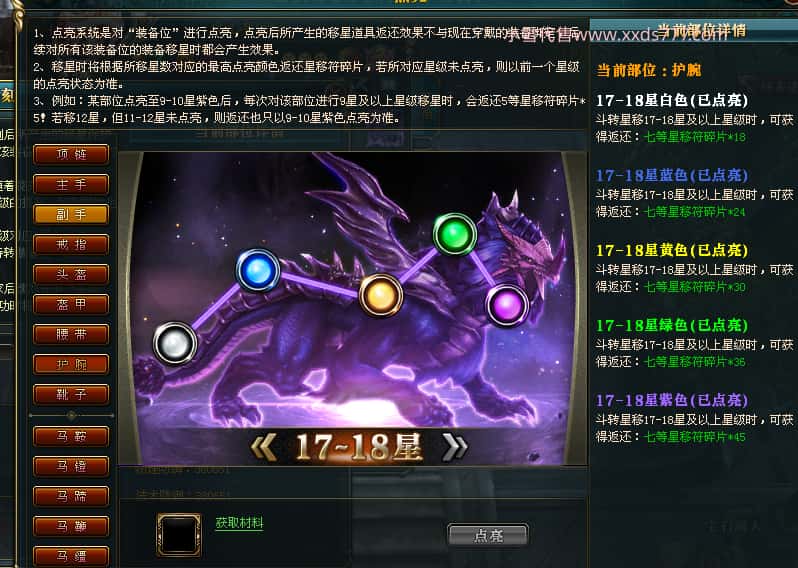Viewport: 798px width, 568px height.
Task: Switch to the highlighted 副手 slot
Action: click(71, 215)
